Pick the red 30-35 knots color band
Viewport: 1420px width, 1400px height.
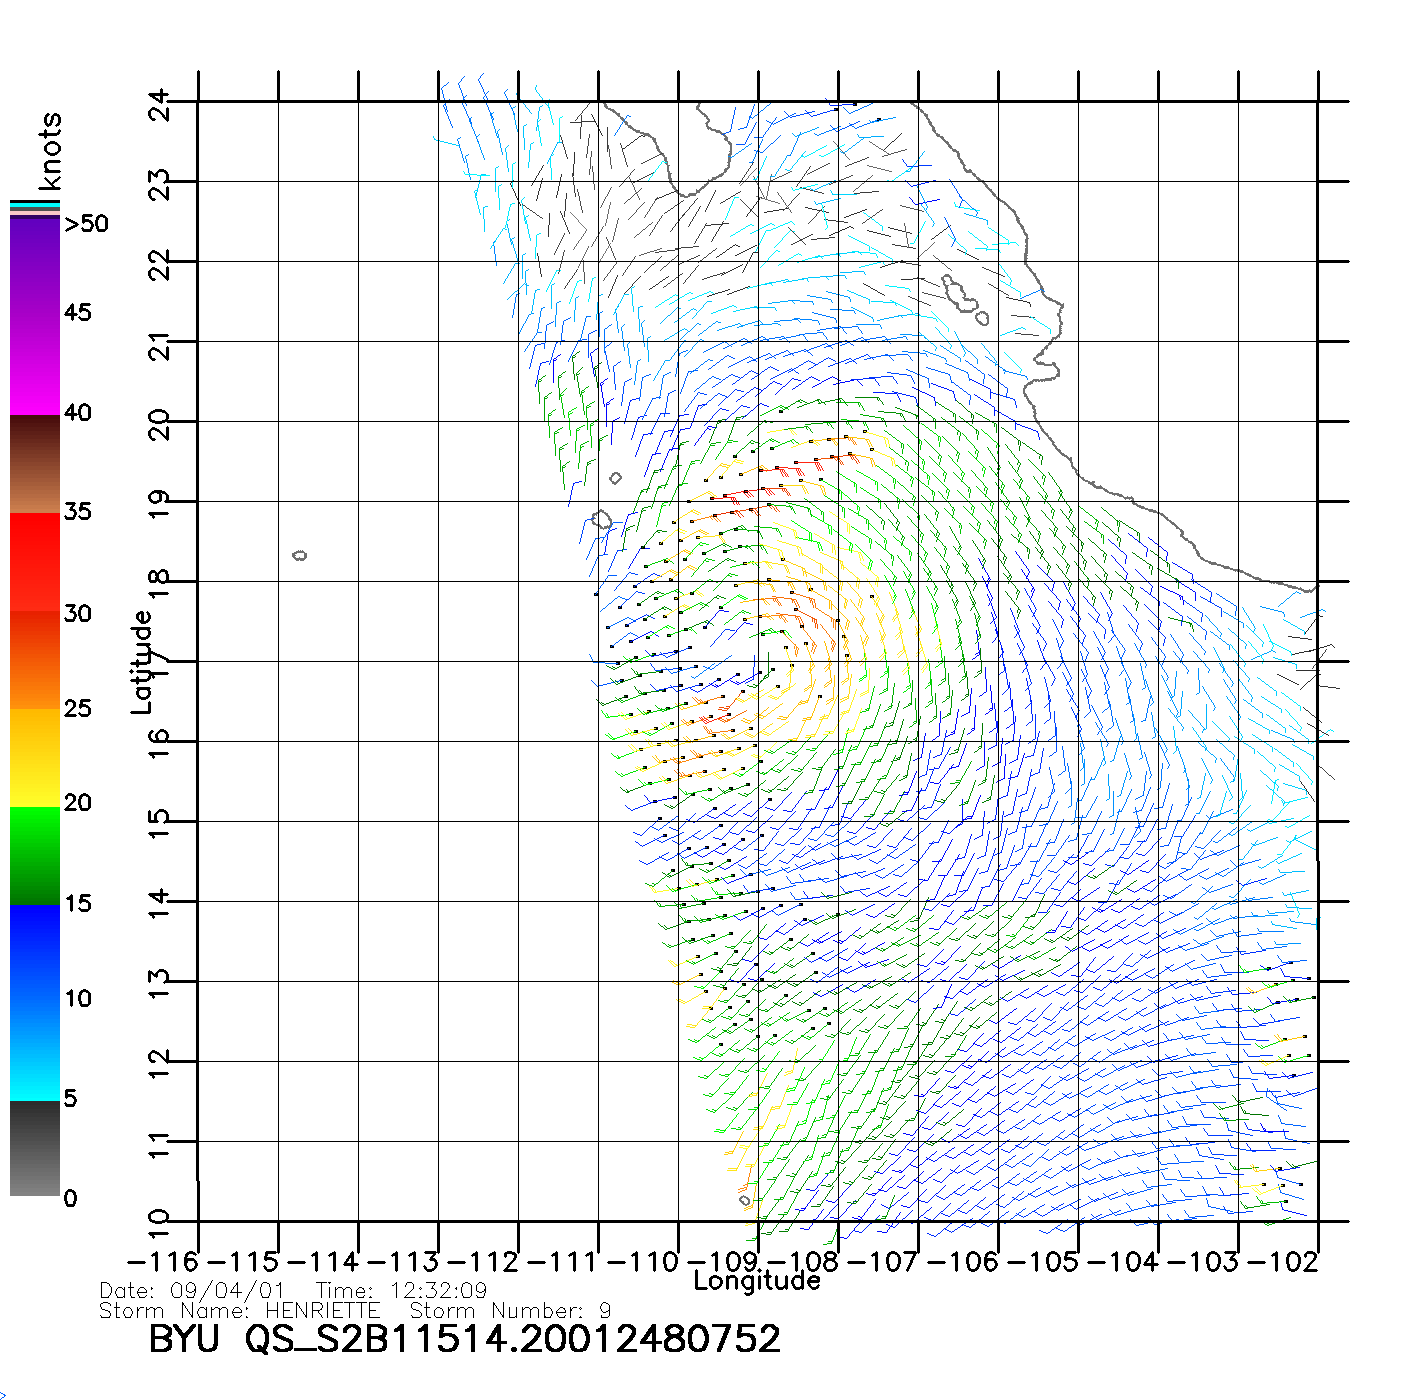[35, 560]
